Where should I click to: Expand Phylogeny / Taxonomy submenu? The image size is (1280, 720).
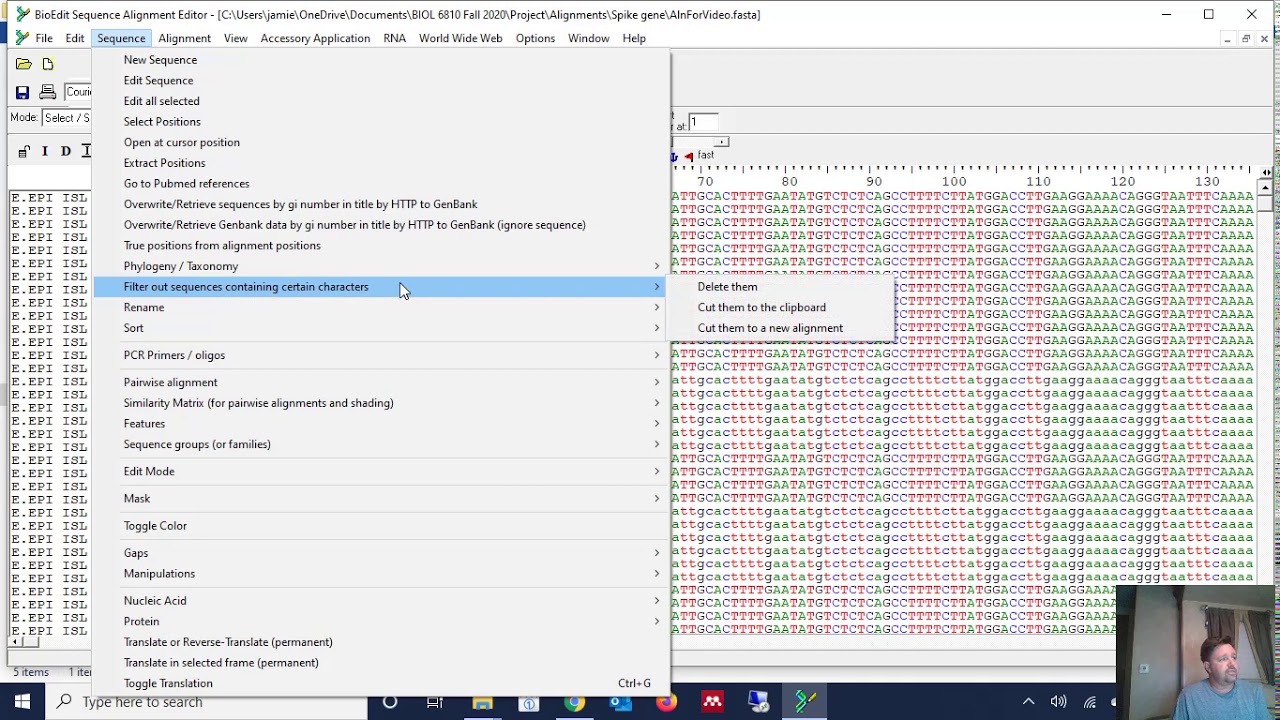(x=381, y=266)
